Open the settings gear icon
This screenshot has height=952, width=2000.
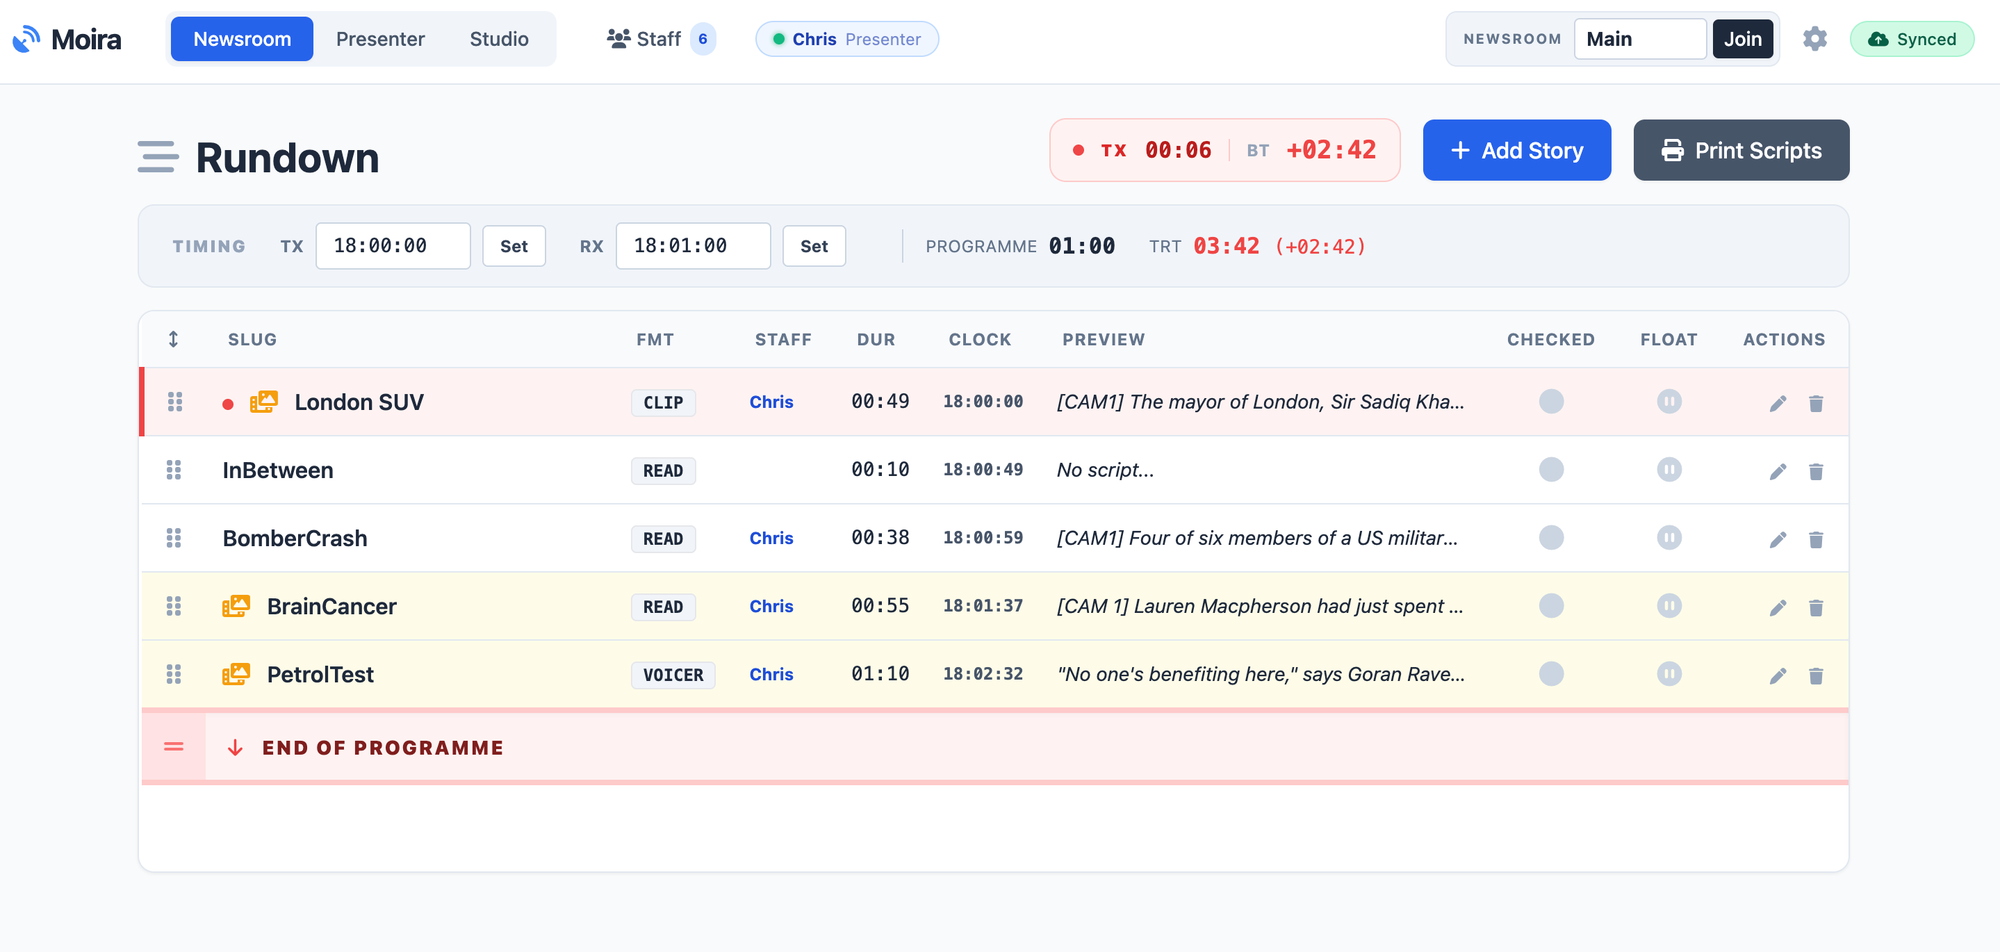point(1815,39)
